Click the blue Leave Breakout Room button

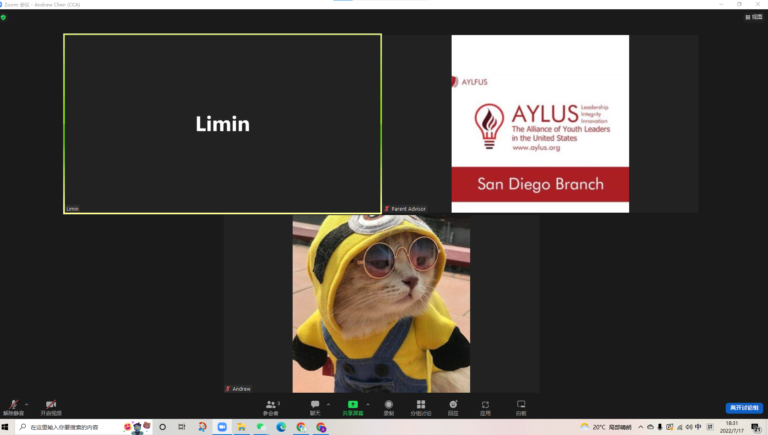coord(744,408)
